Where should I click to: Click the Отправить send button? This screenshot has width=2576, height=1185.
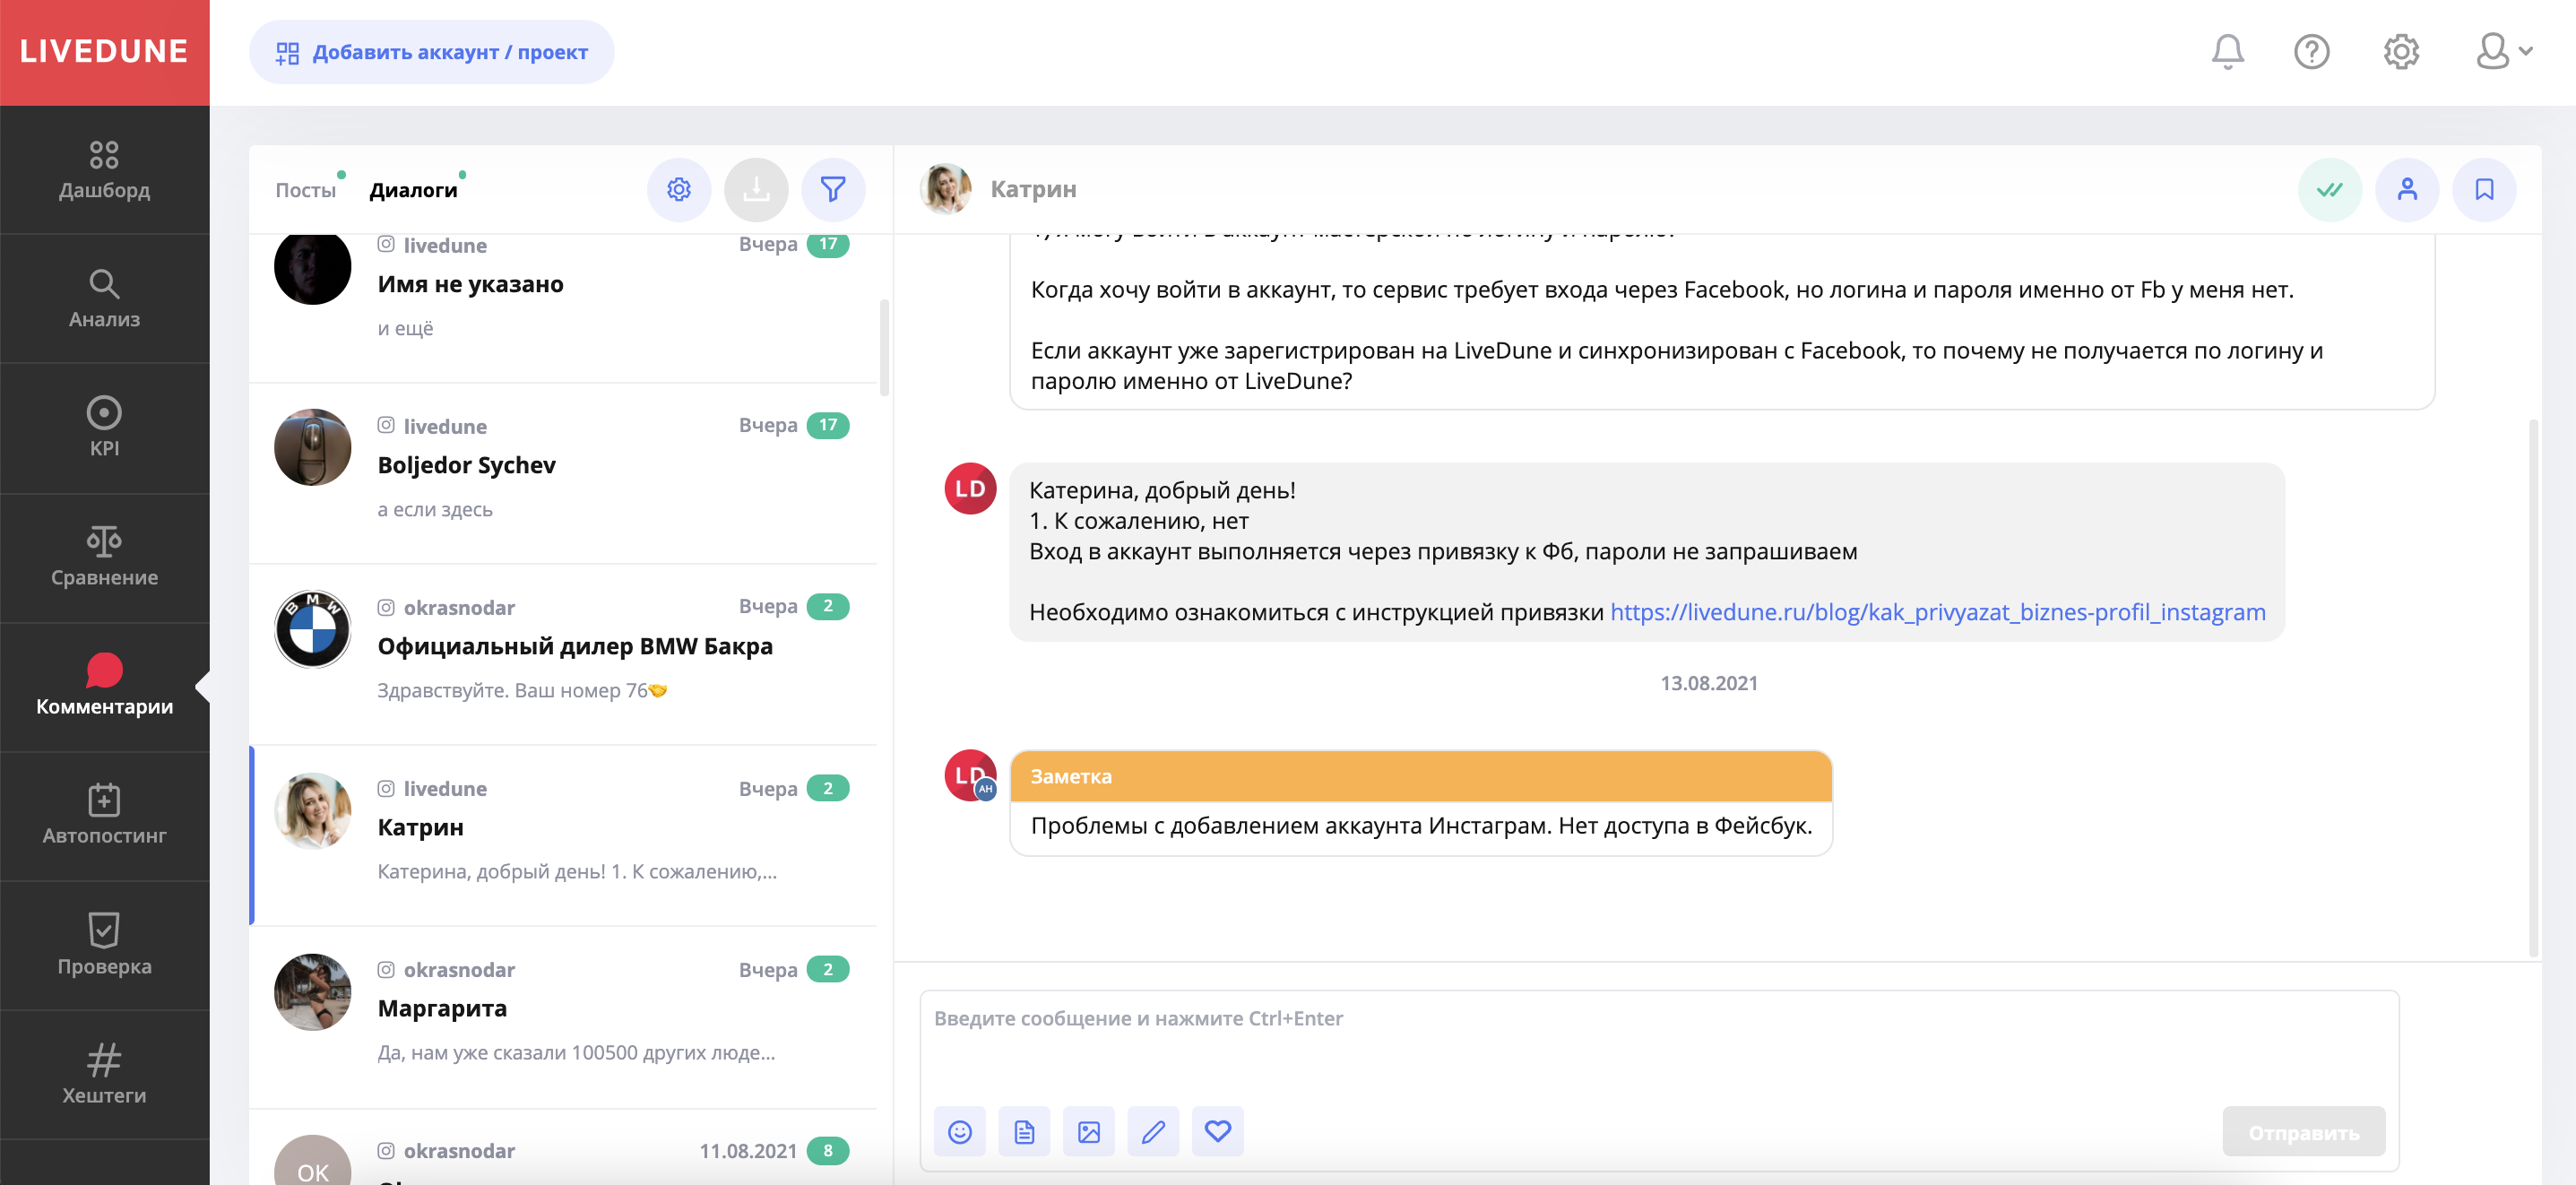2303,1132
